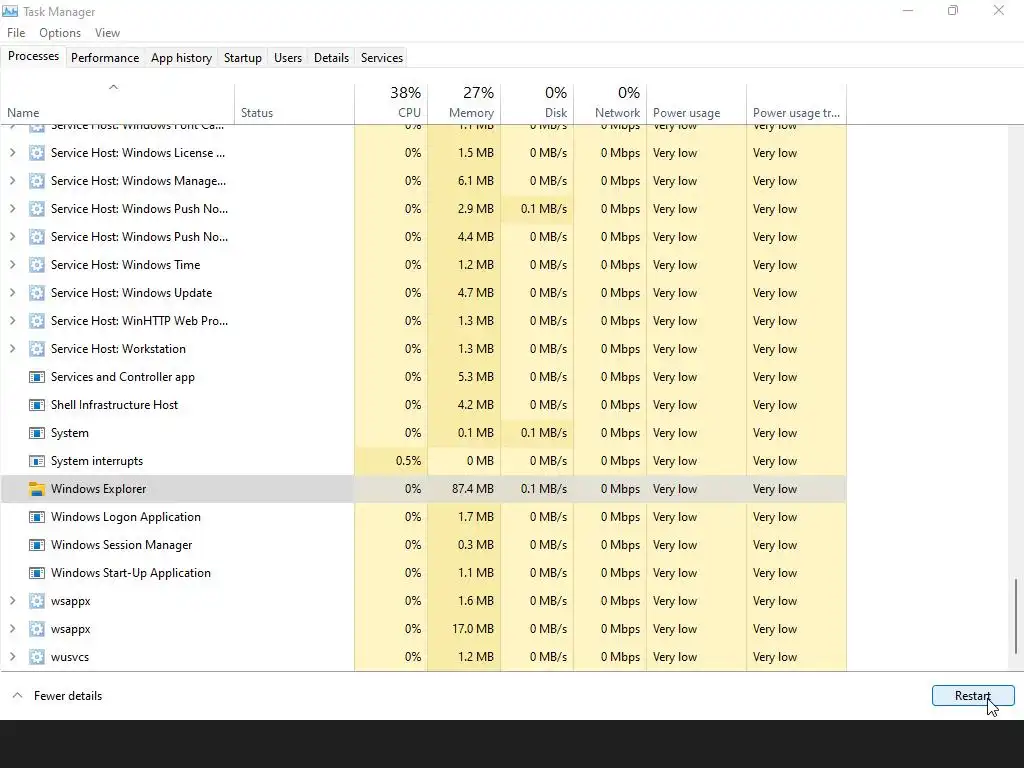
Task: Click the System interrupts process icon
Action: [x=37, y=461]
